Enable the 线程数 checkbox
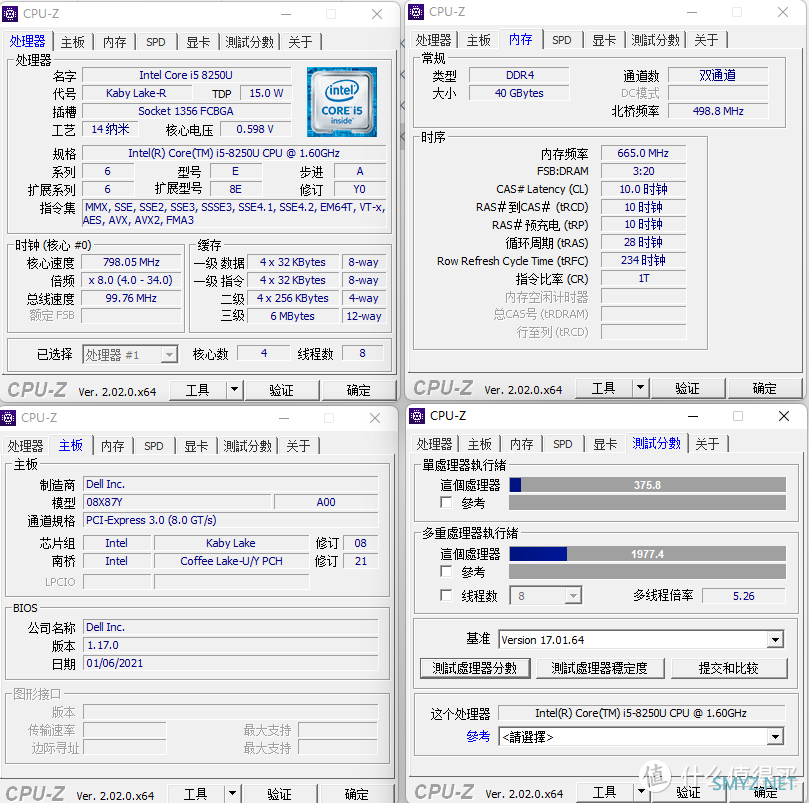 click(446, 596)
